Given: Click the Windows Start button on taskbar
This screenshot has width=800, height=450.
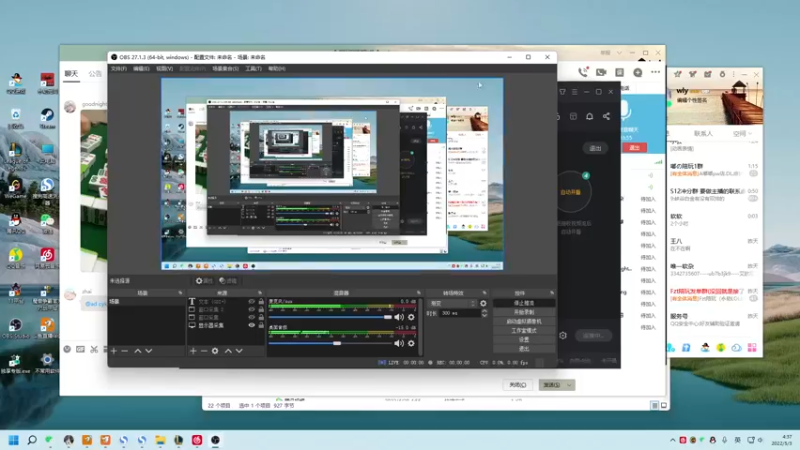Looking at the screenshot, I should (x=14, y=440).
